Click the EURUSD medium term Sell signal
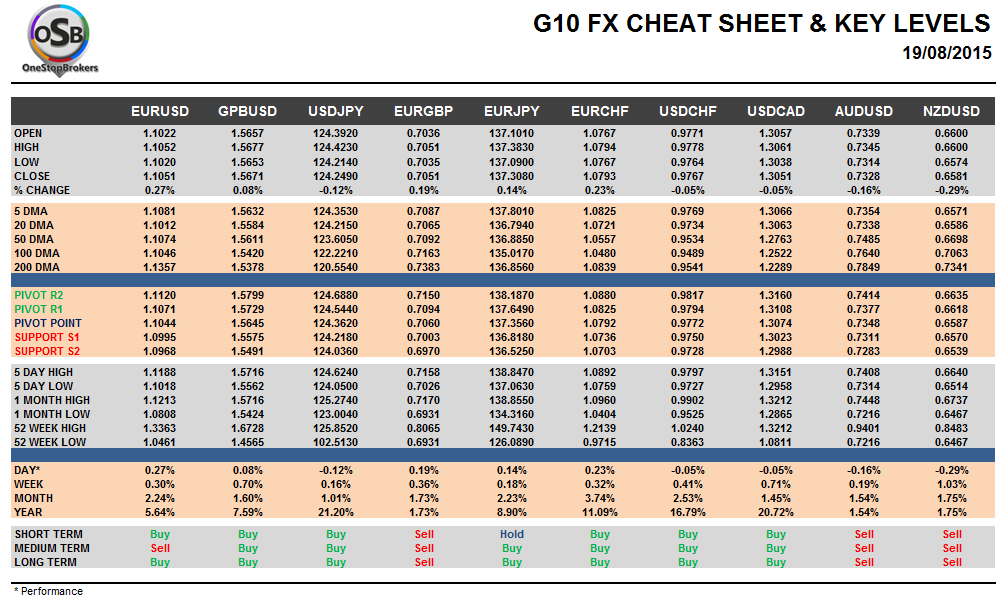Image resolution: width=1004 pixels, height=608 pixels. 160,548
